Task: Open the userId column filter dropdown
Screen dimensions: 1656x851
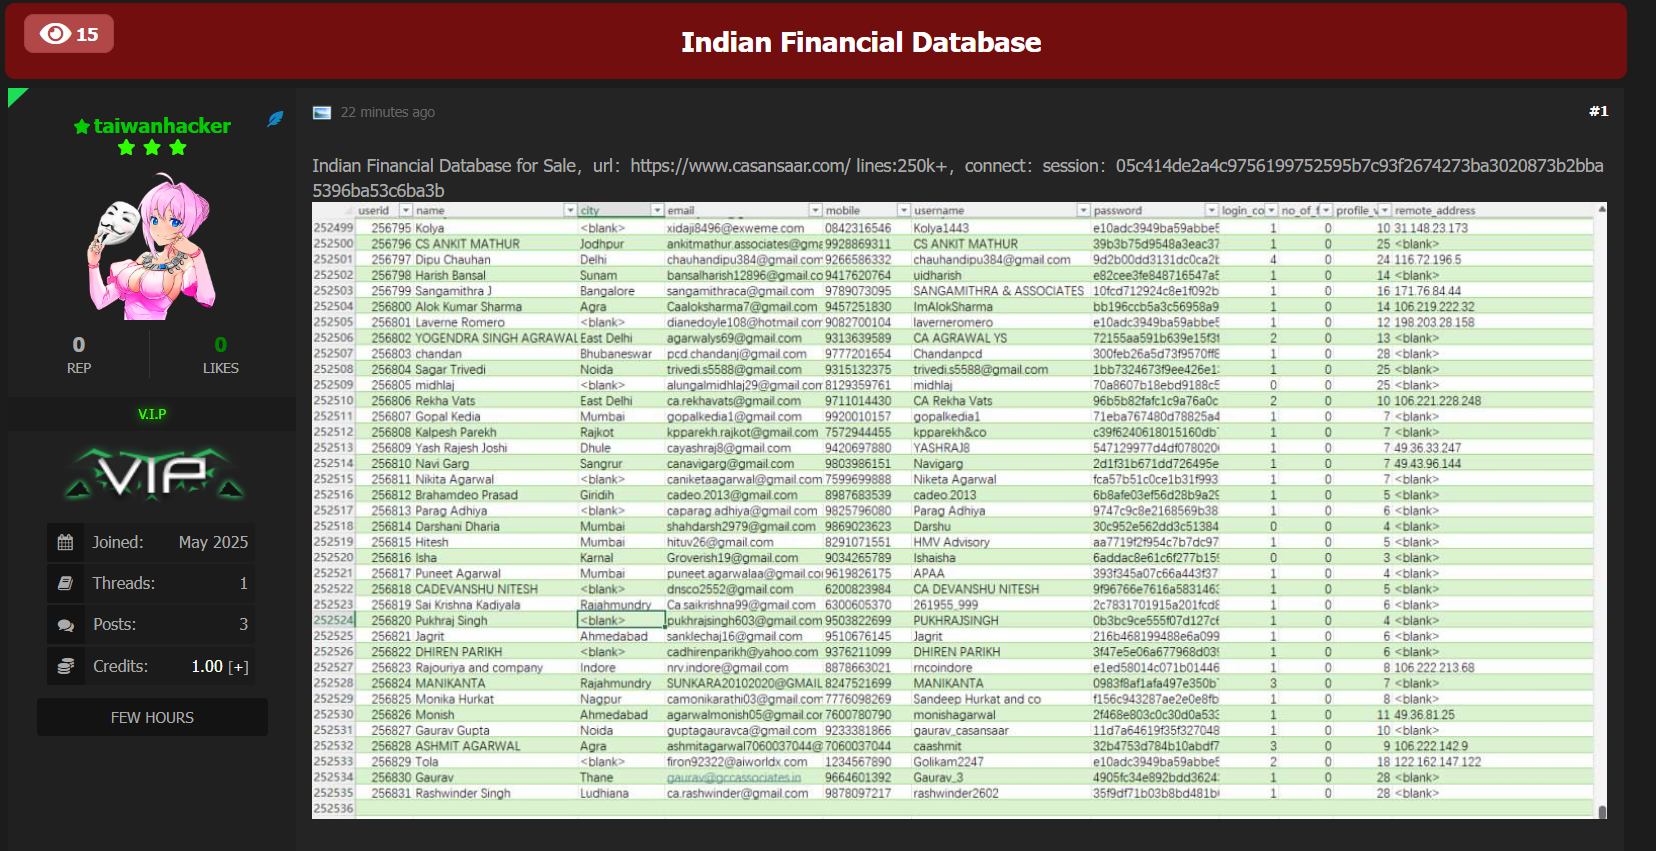Action: coord(406,210)
